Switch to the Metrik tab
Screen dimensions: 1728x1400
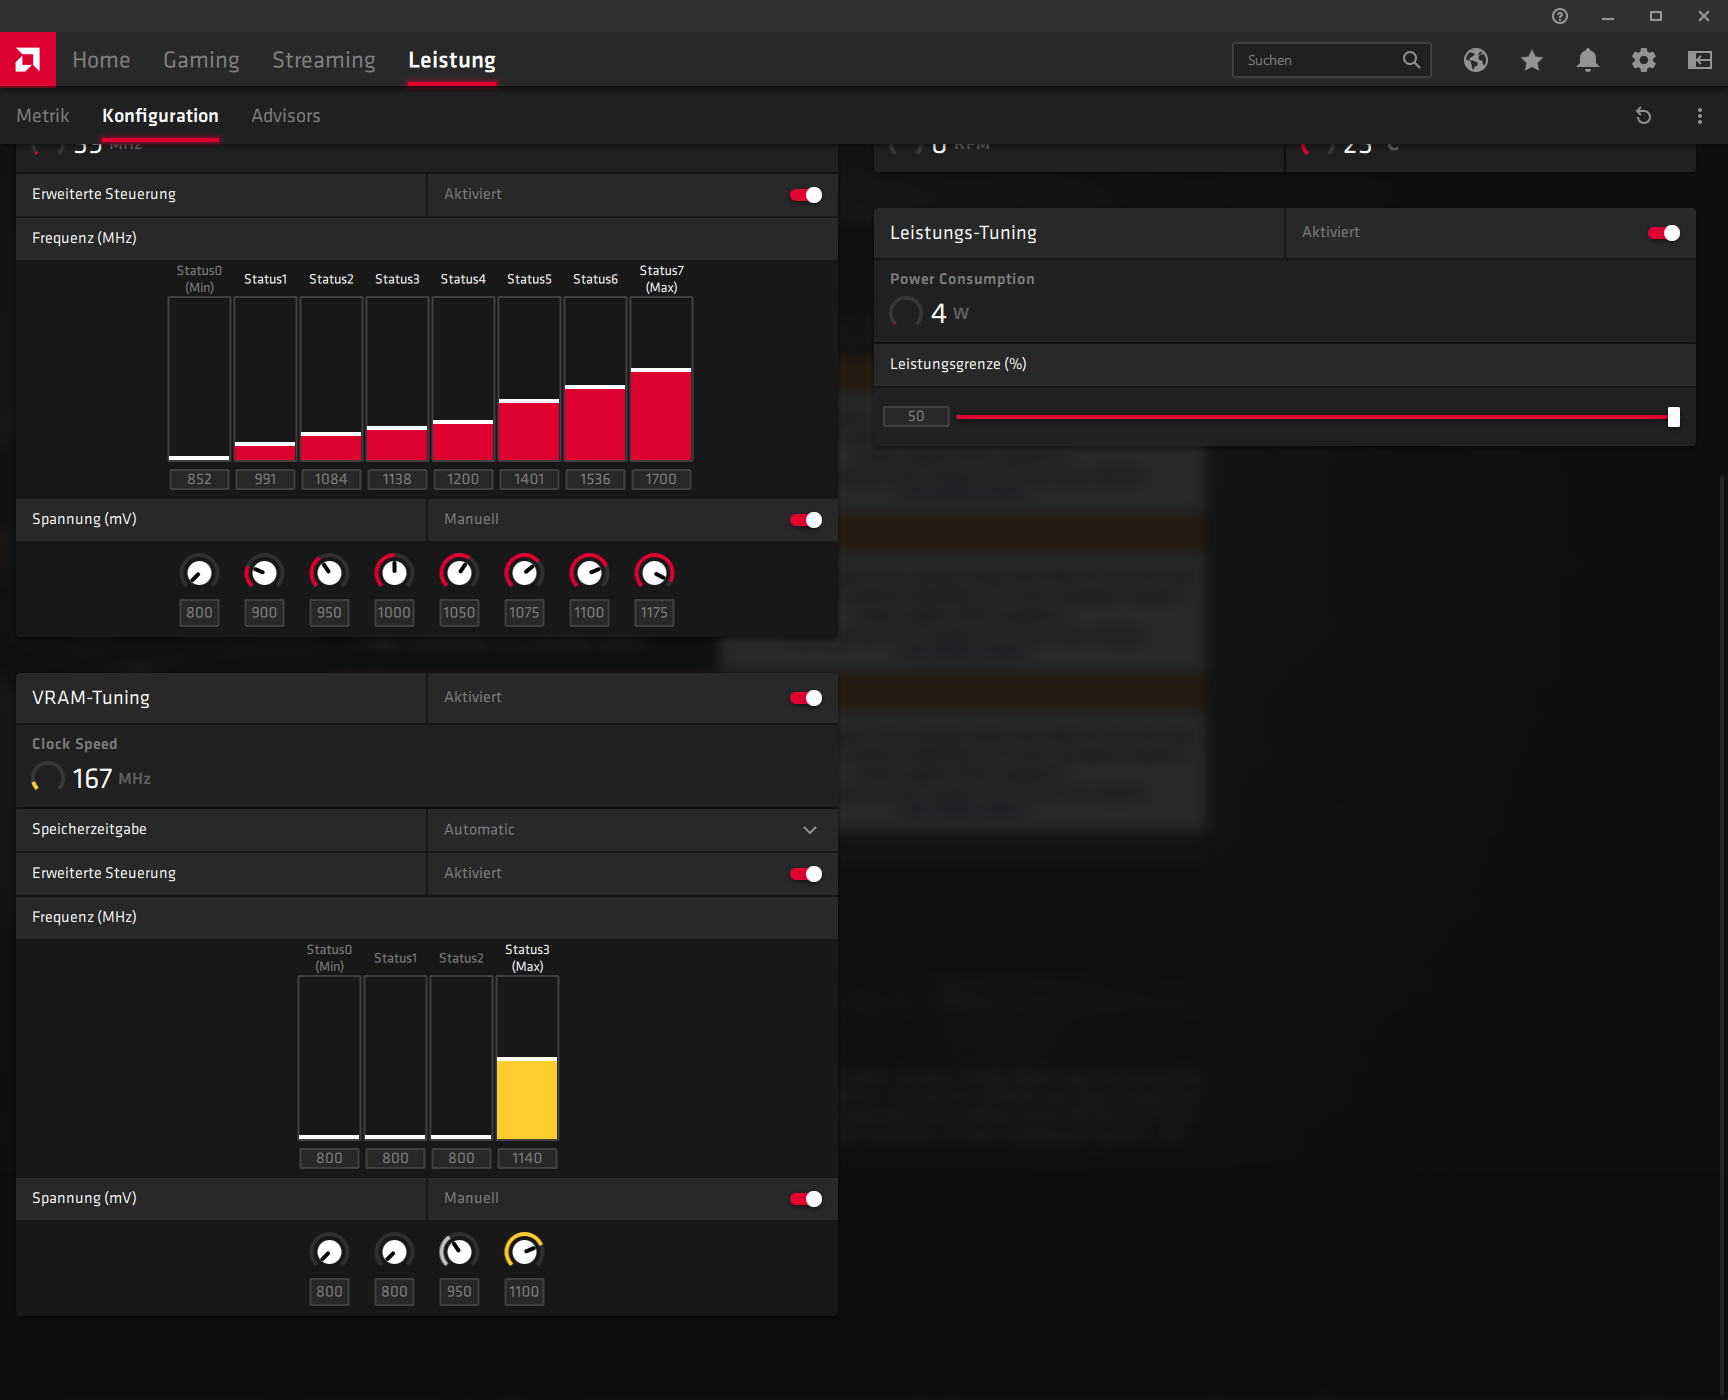[42, 115]
